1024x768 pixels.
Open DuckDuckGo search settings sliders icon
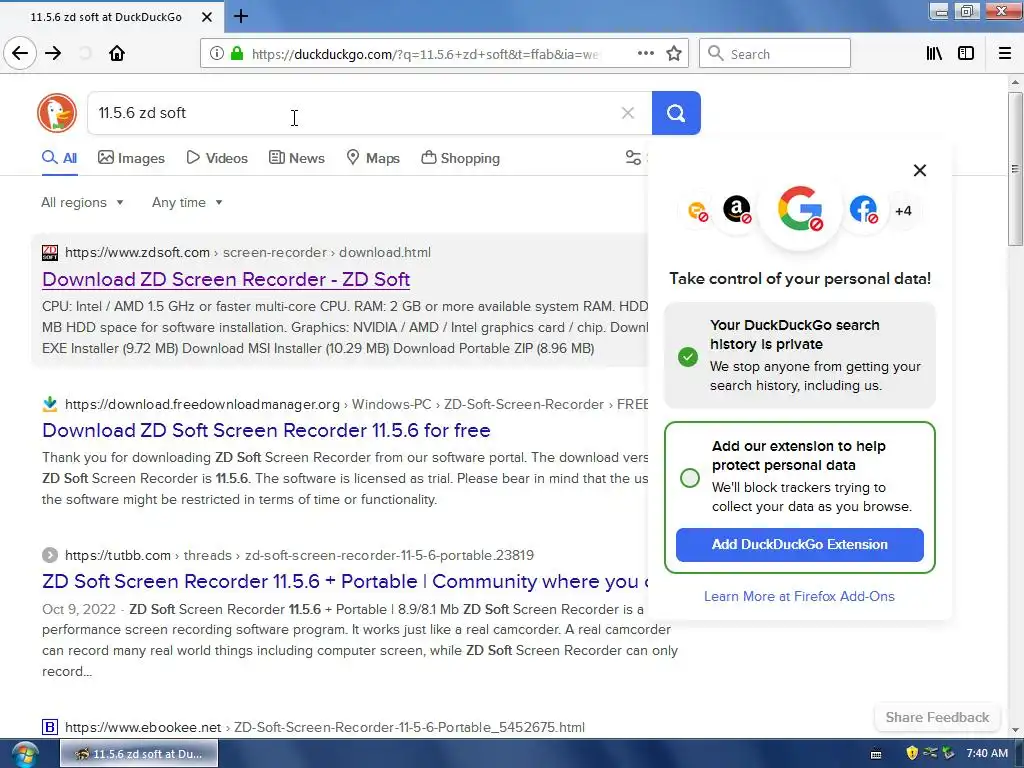tap(633, 157)
